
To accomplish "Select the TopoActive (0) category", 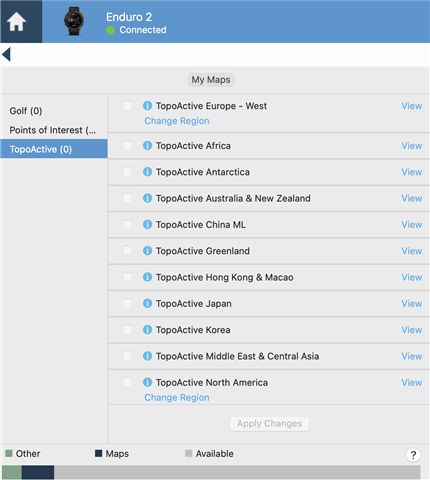I will point(54,149).
